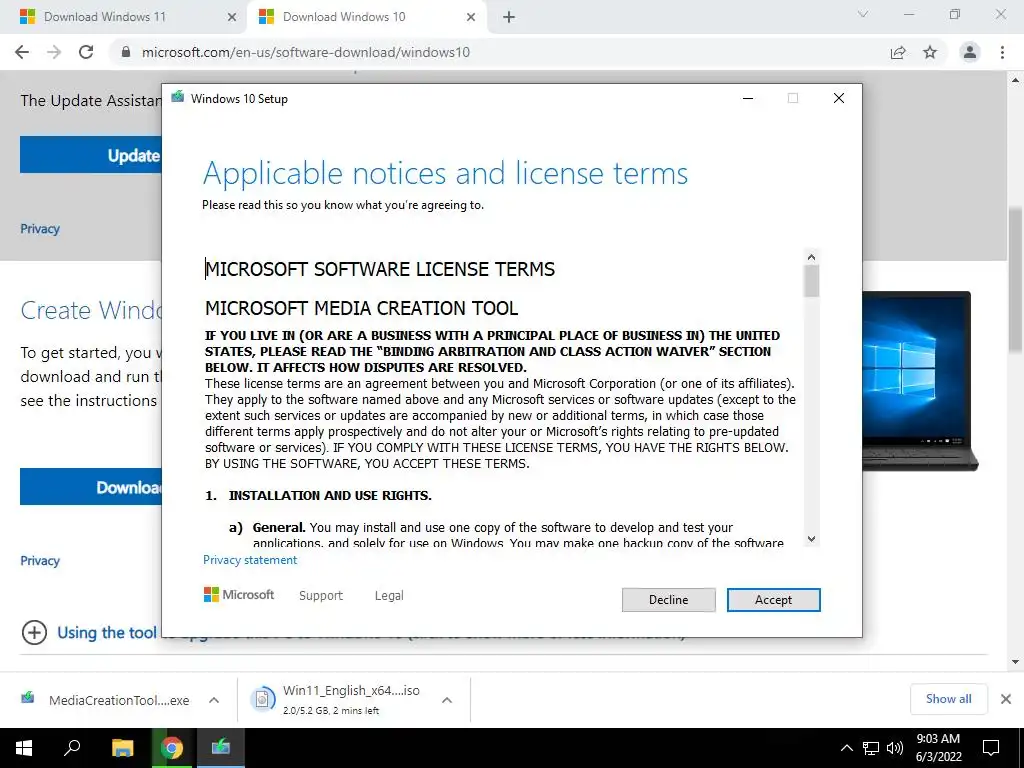Image resolution: width=1024 pixels, height=768 pixels.
Task: Expand the Using the tool section
Action: (34, 632)
